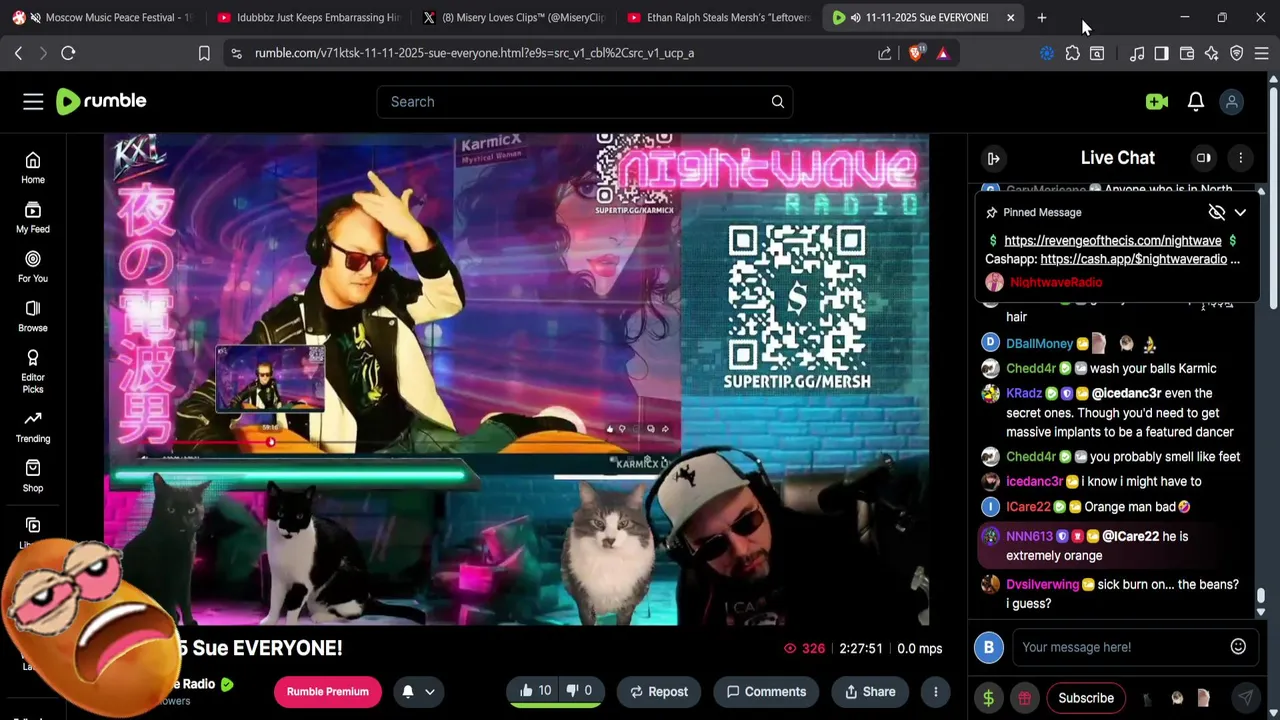Viewport: 1280px width, 720px height.
Task: Go back to previous page
Action: coord(18,53)
